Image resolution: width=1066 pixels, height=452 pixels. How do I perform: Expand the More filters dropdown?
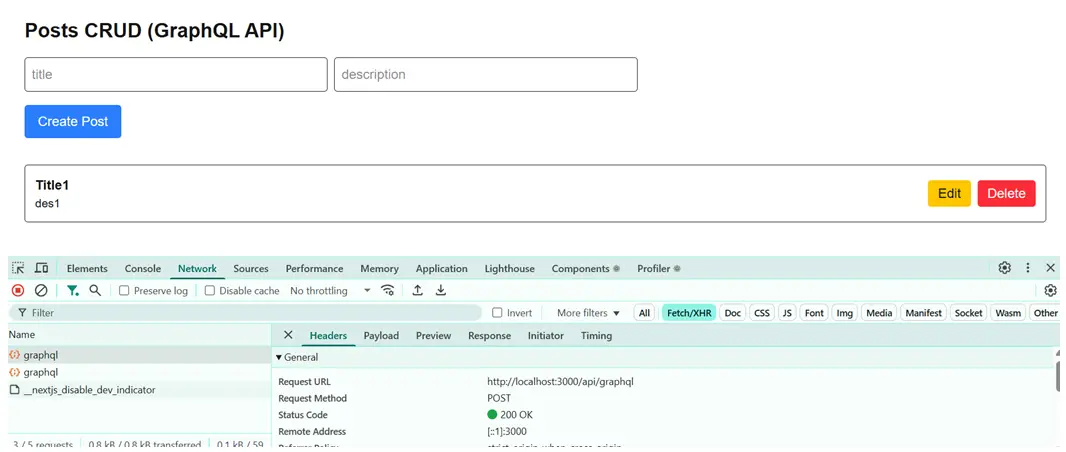[588, 313]
